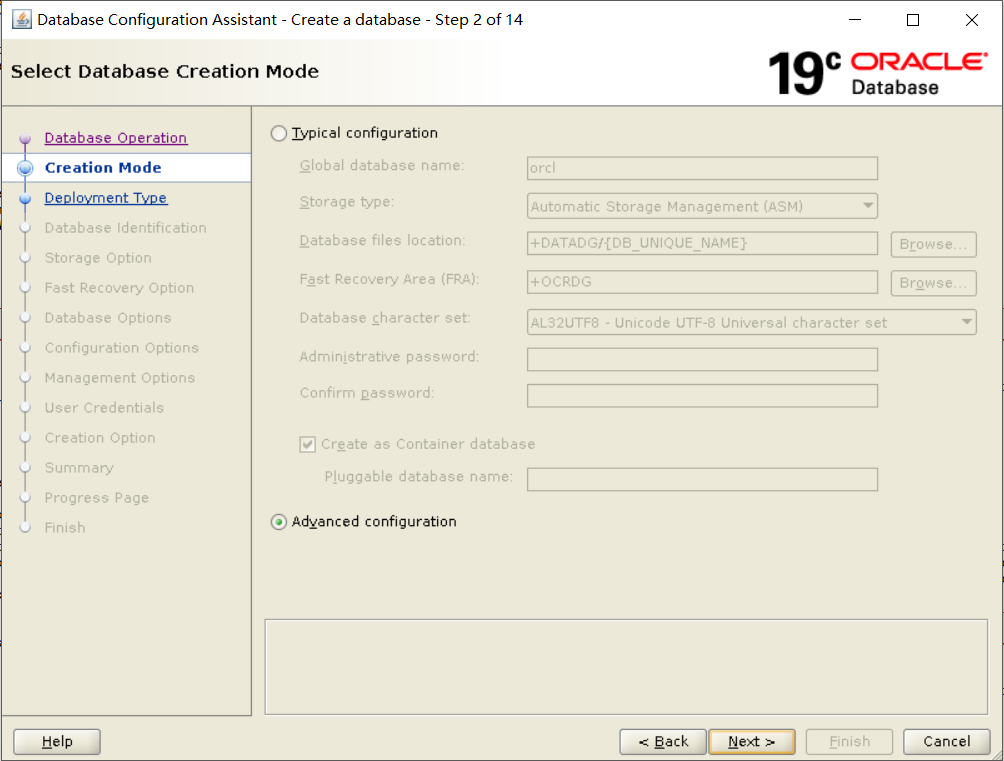1004x761 pixels.
Task: Close the Database Configuration Assistant window
Action: [971, 20]
